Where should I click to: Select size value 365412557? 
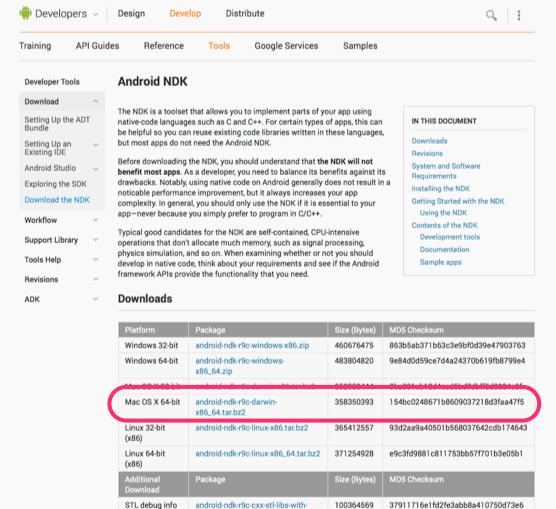tap(354, 428)
